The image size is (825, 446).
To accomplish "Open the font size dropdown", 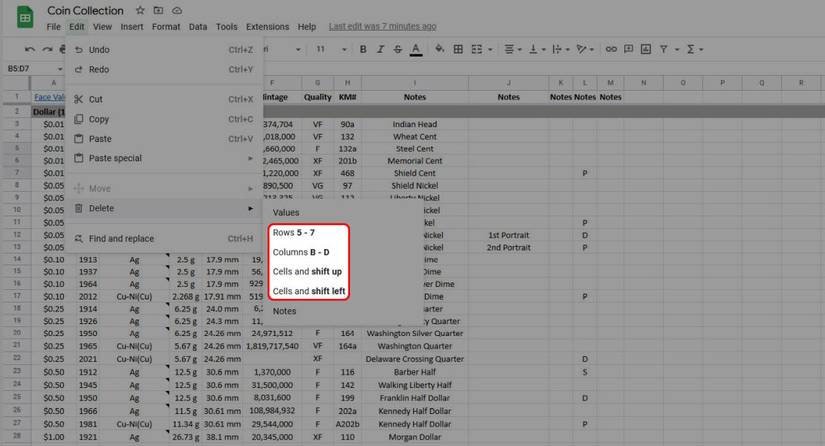I will pyautogui.click(x=344, y=49).
